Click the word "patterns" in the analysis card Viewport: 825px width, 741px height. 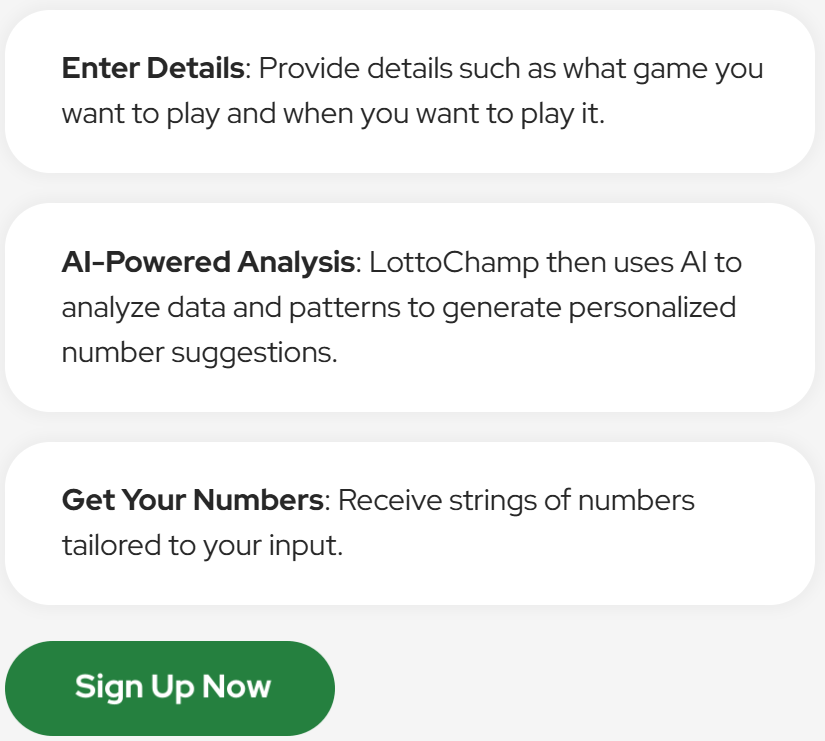coord(345,307)
